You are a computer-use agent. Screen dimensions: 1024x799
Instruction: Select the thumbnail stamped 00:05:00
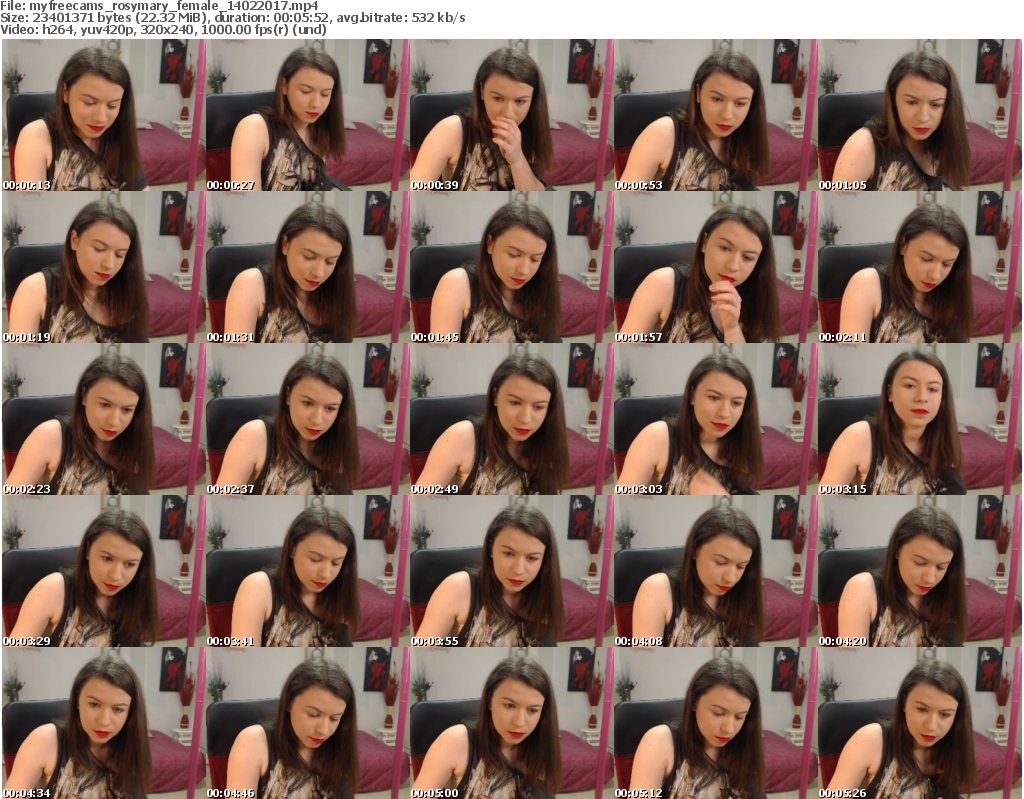pos(511,723)
